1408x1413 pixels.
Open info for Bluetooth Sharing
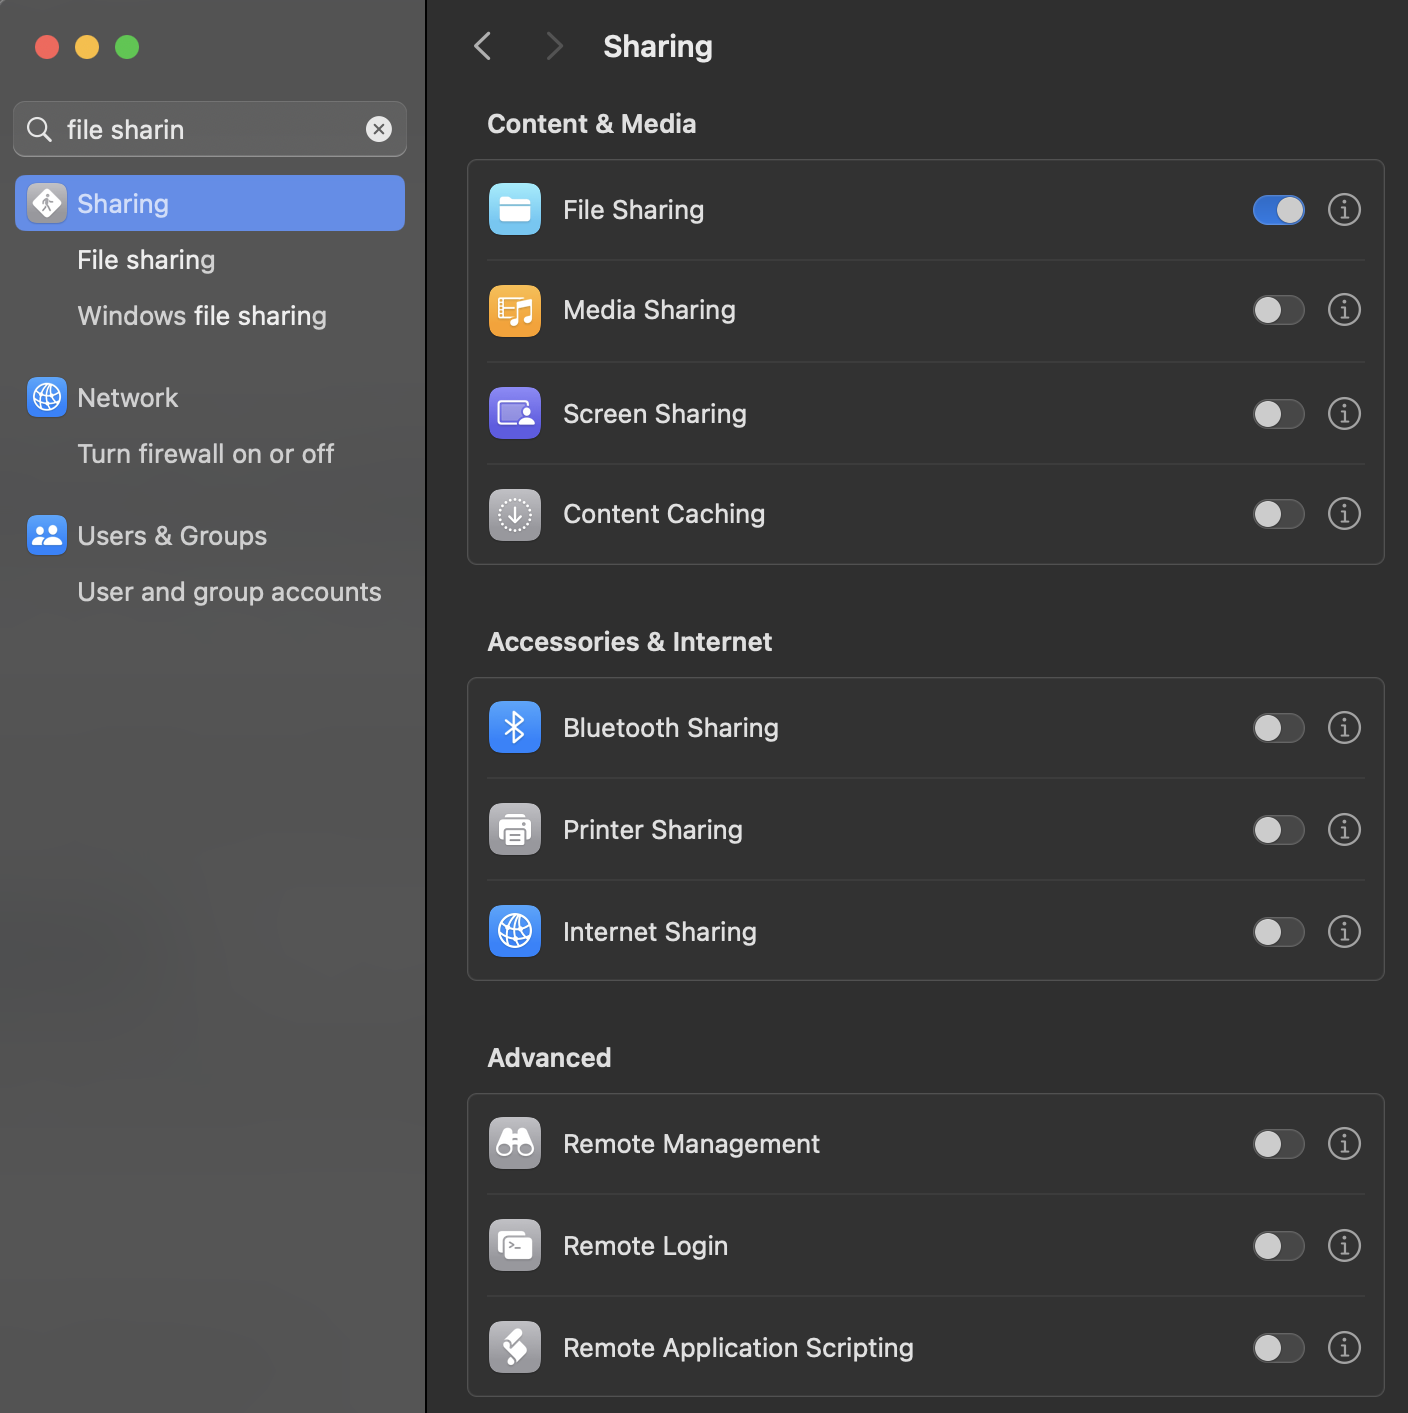(x=1344, y=728)
